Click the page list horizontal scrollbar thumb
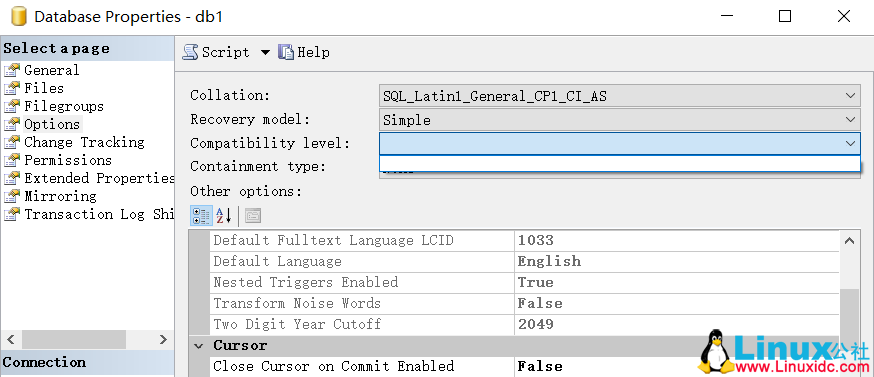The image size is (874, 377). [x=74, y=339]
